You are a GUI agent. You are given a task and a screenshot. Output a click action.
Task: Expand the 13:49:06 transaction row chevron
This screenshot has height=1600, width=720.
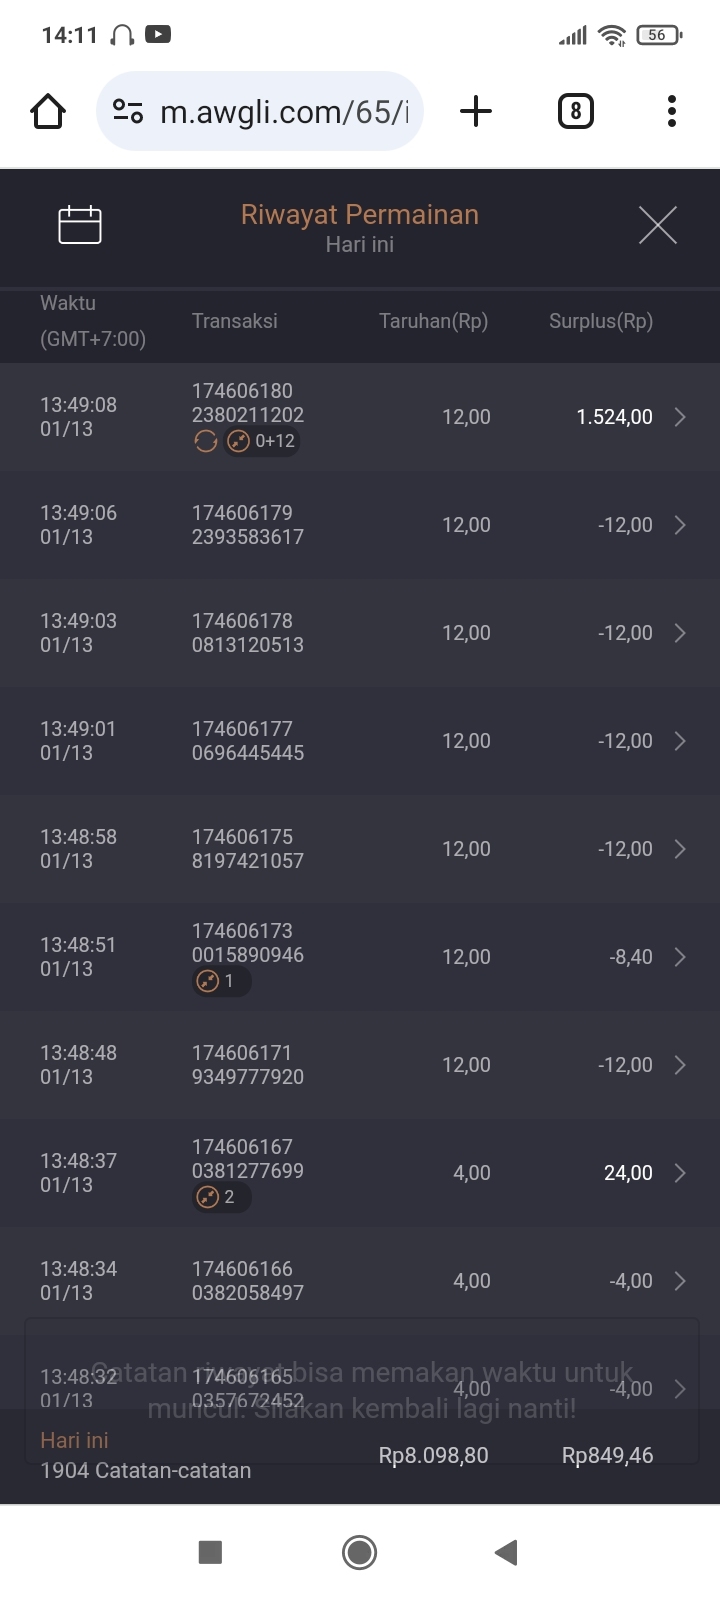(680, 525)
